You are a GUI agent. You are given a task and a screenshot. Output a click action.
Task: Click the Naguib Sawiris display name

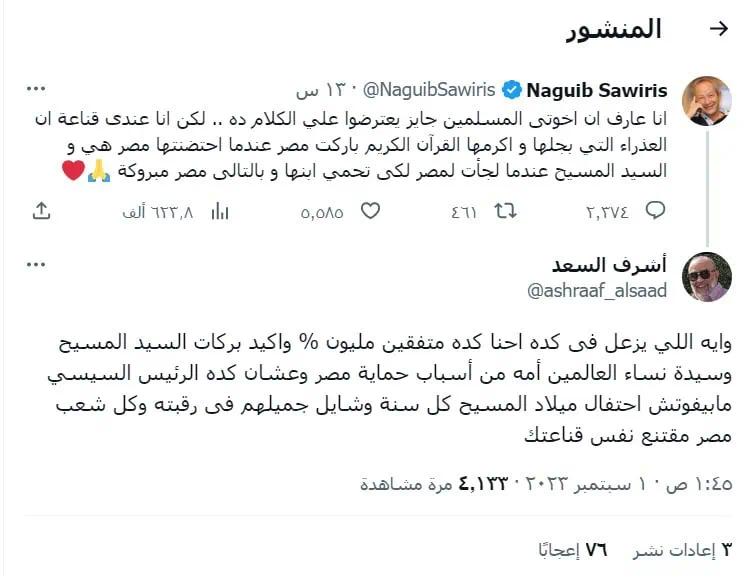(x=597, y=90)
